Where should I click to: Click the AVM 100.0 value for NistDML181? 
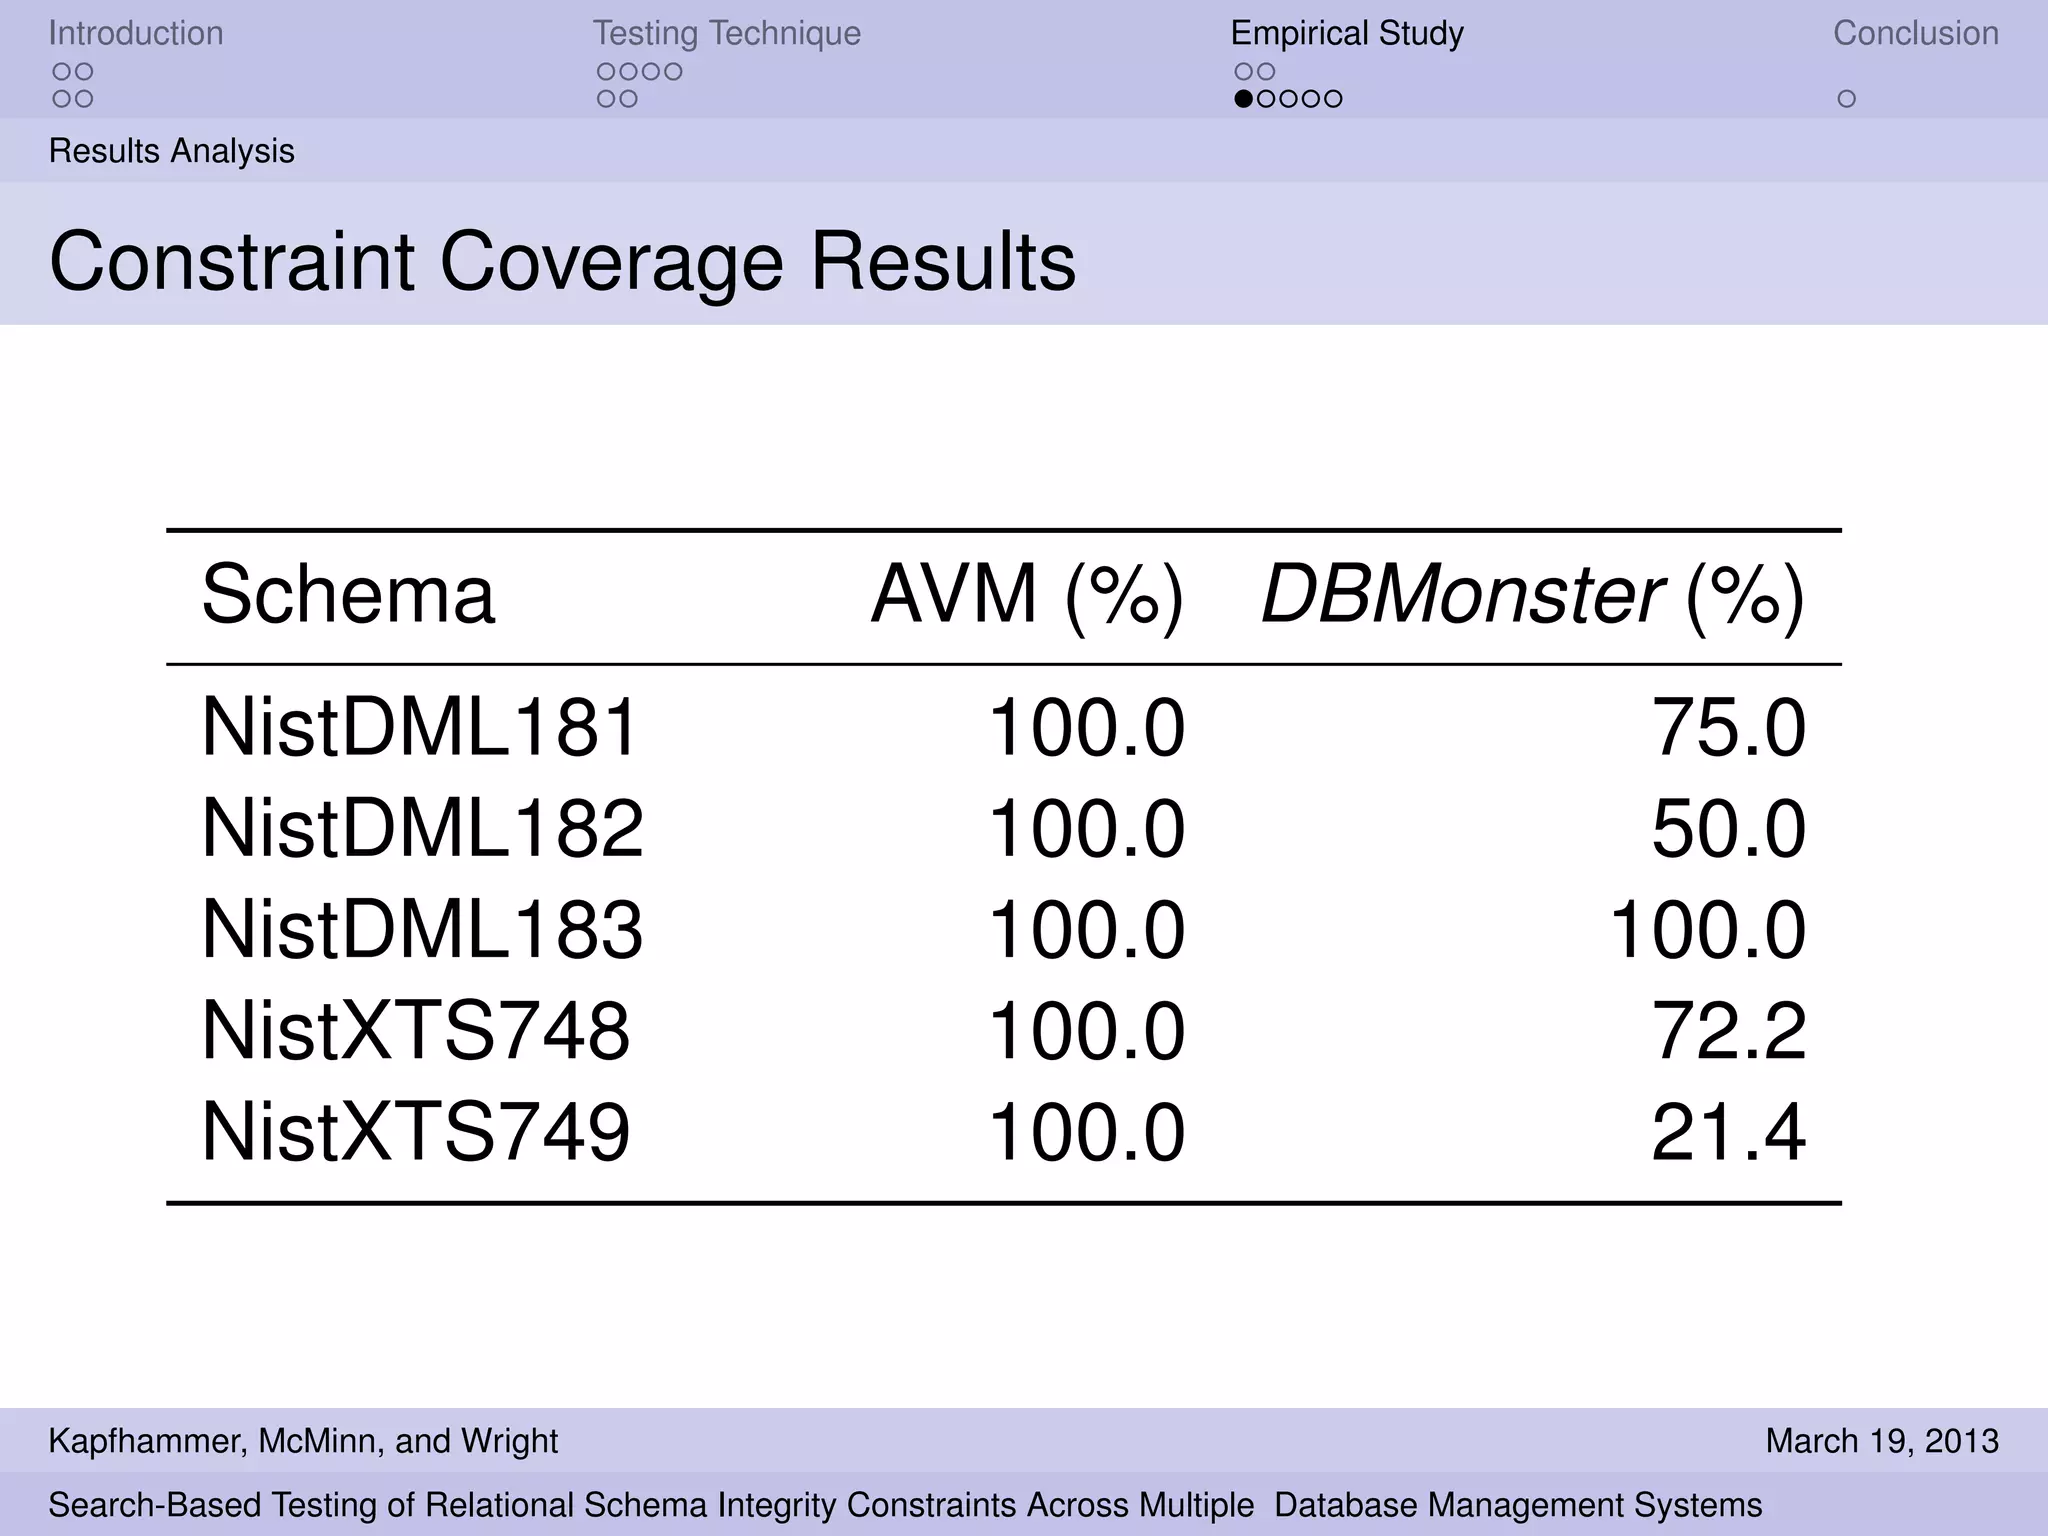(x=1087, y=727)
